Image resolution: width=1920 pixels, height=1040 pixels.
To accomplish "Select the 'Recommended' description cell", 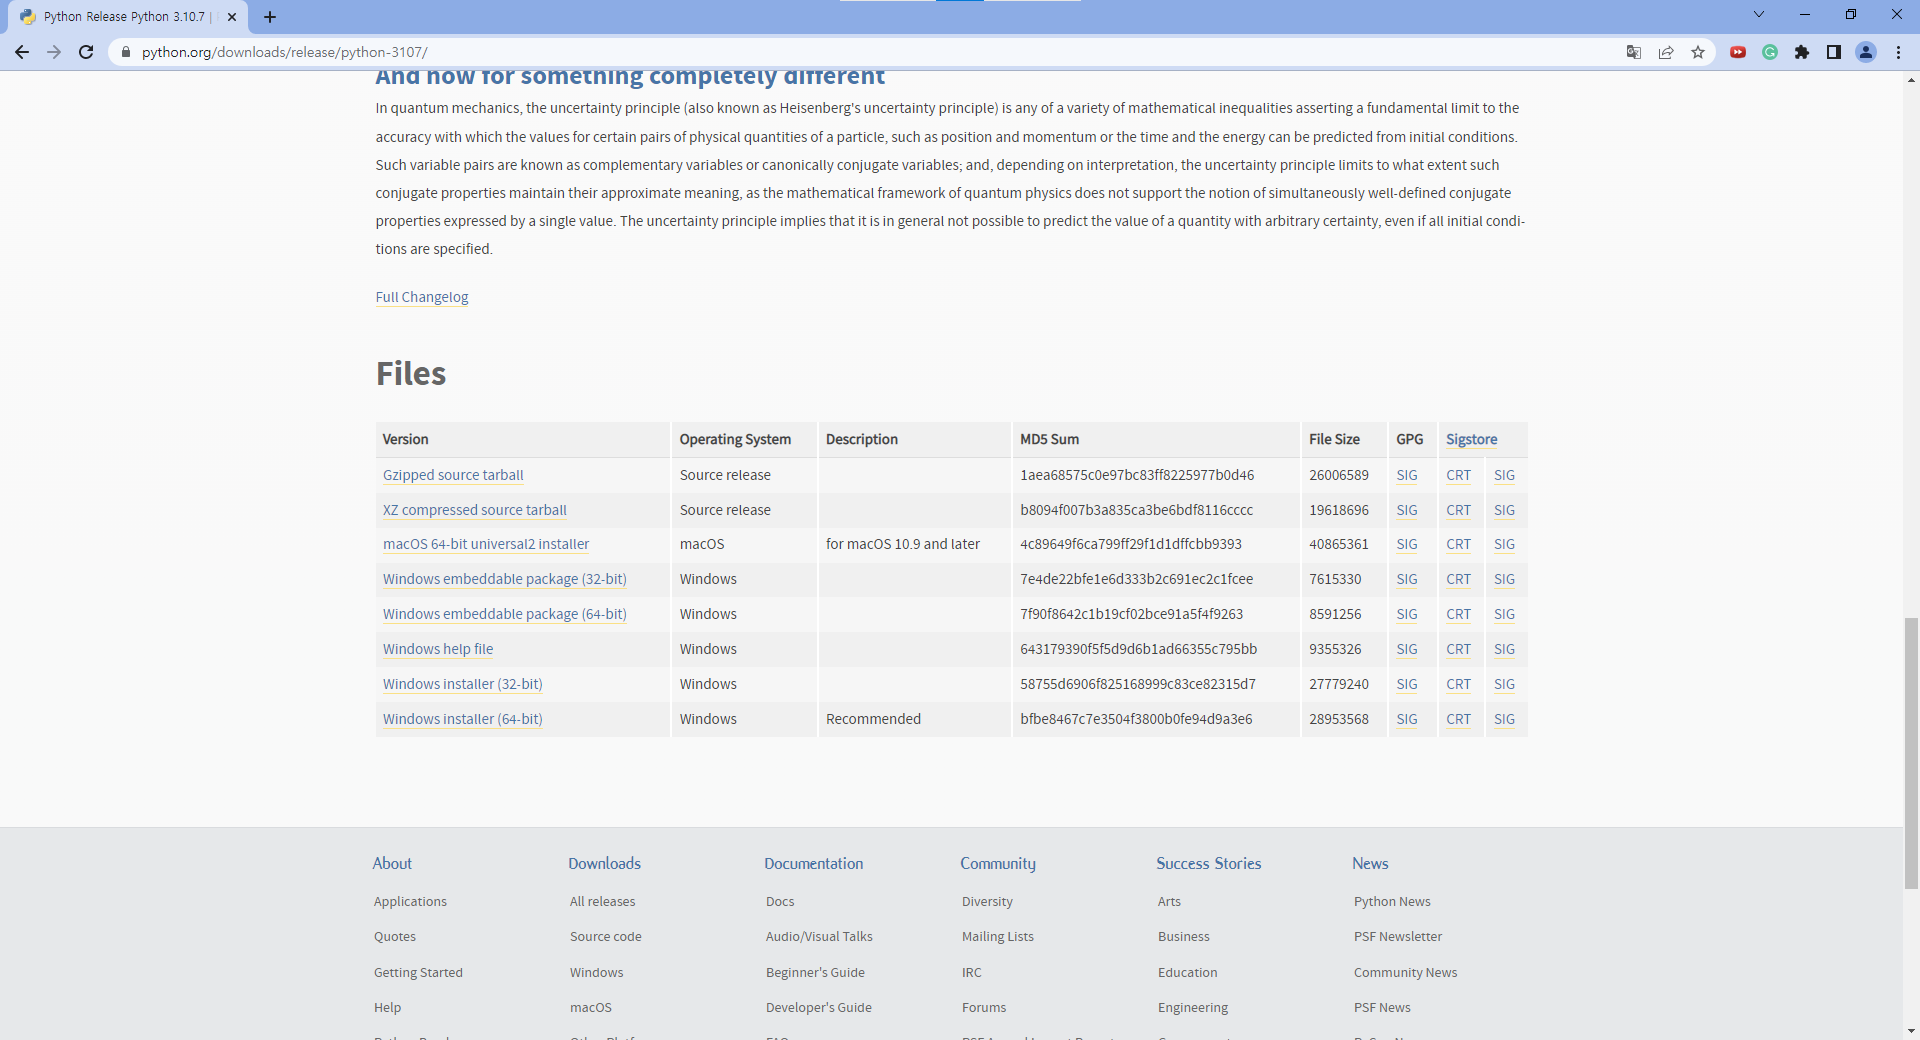I will tap(873, 719).
